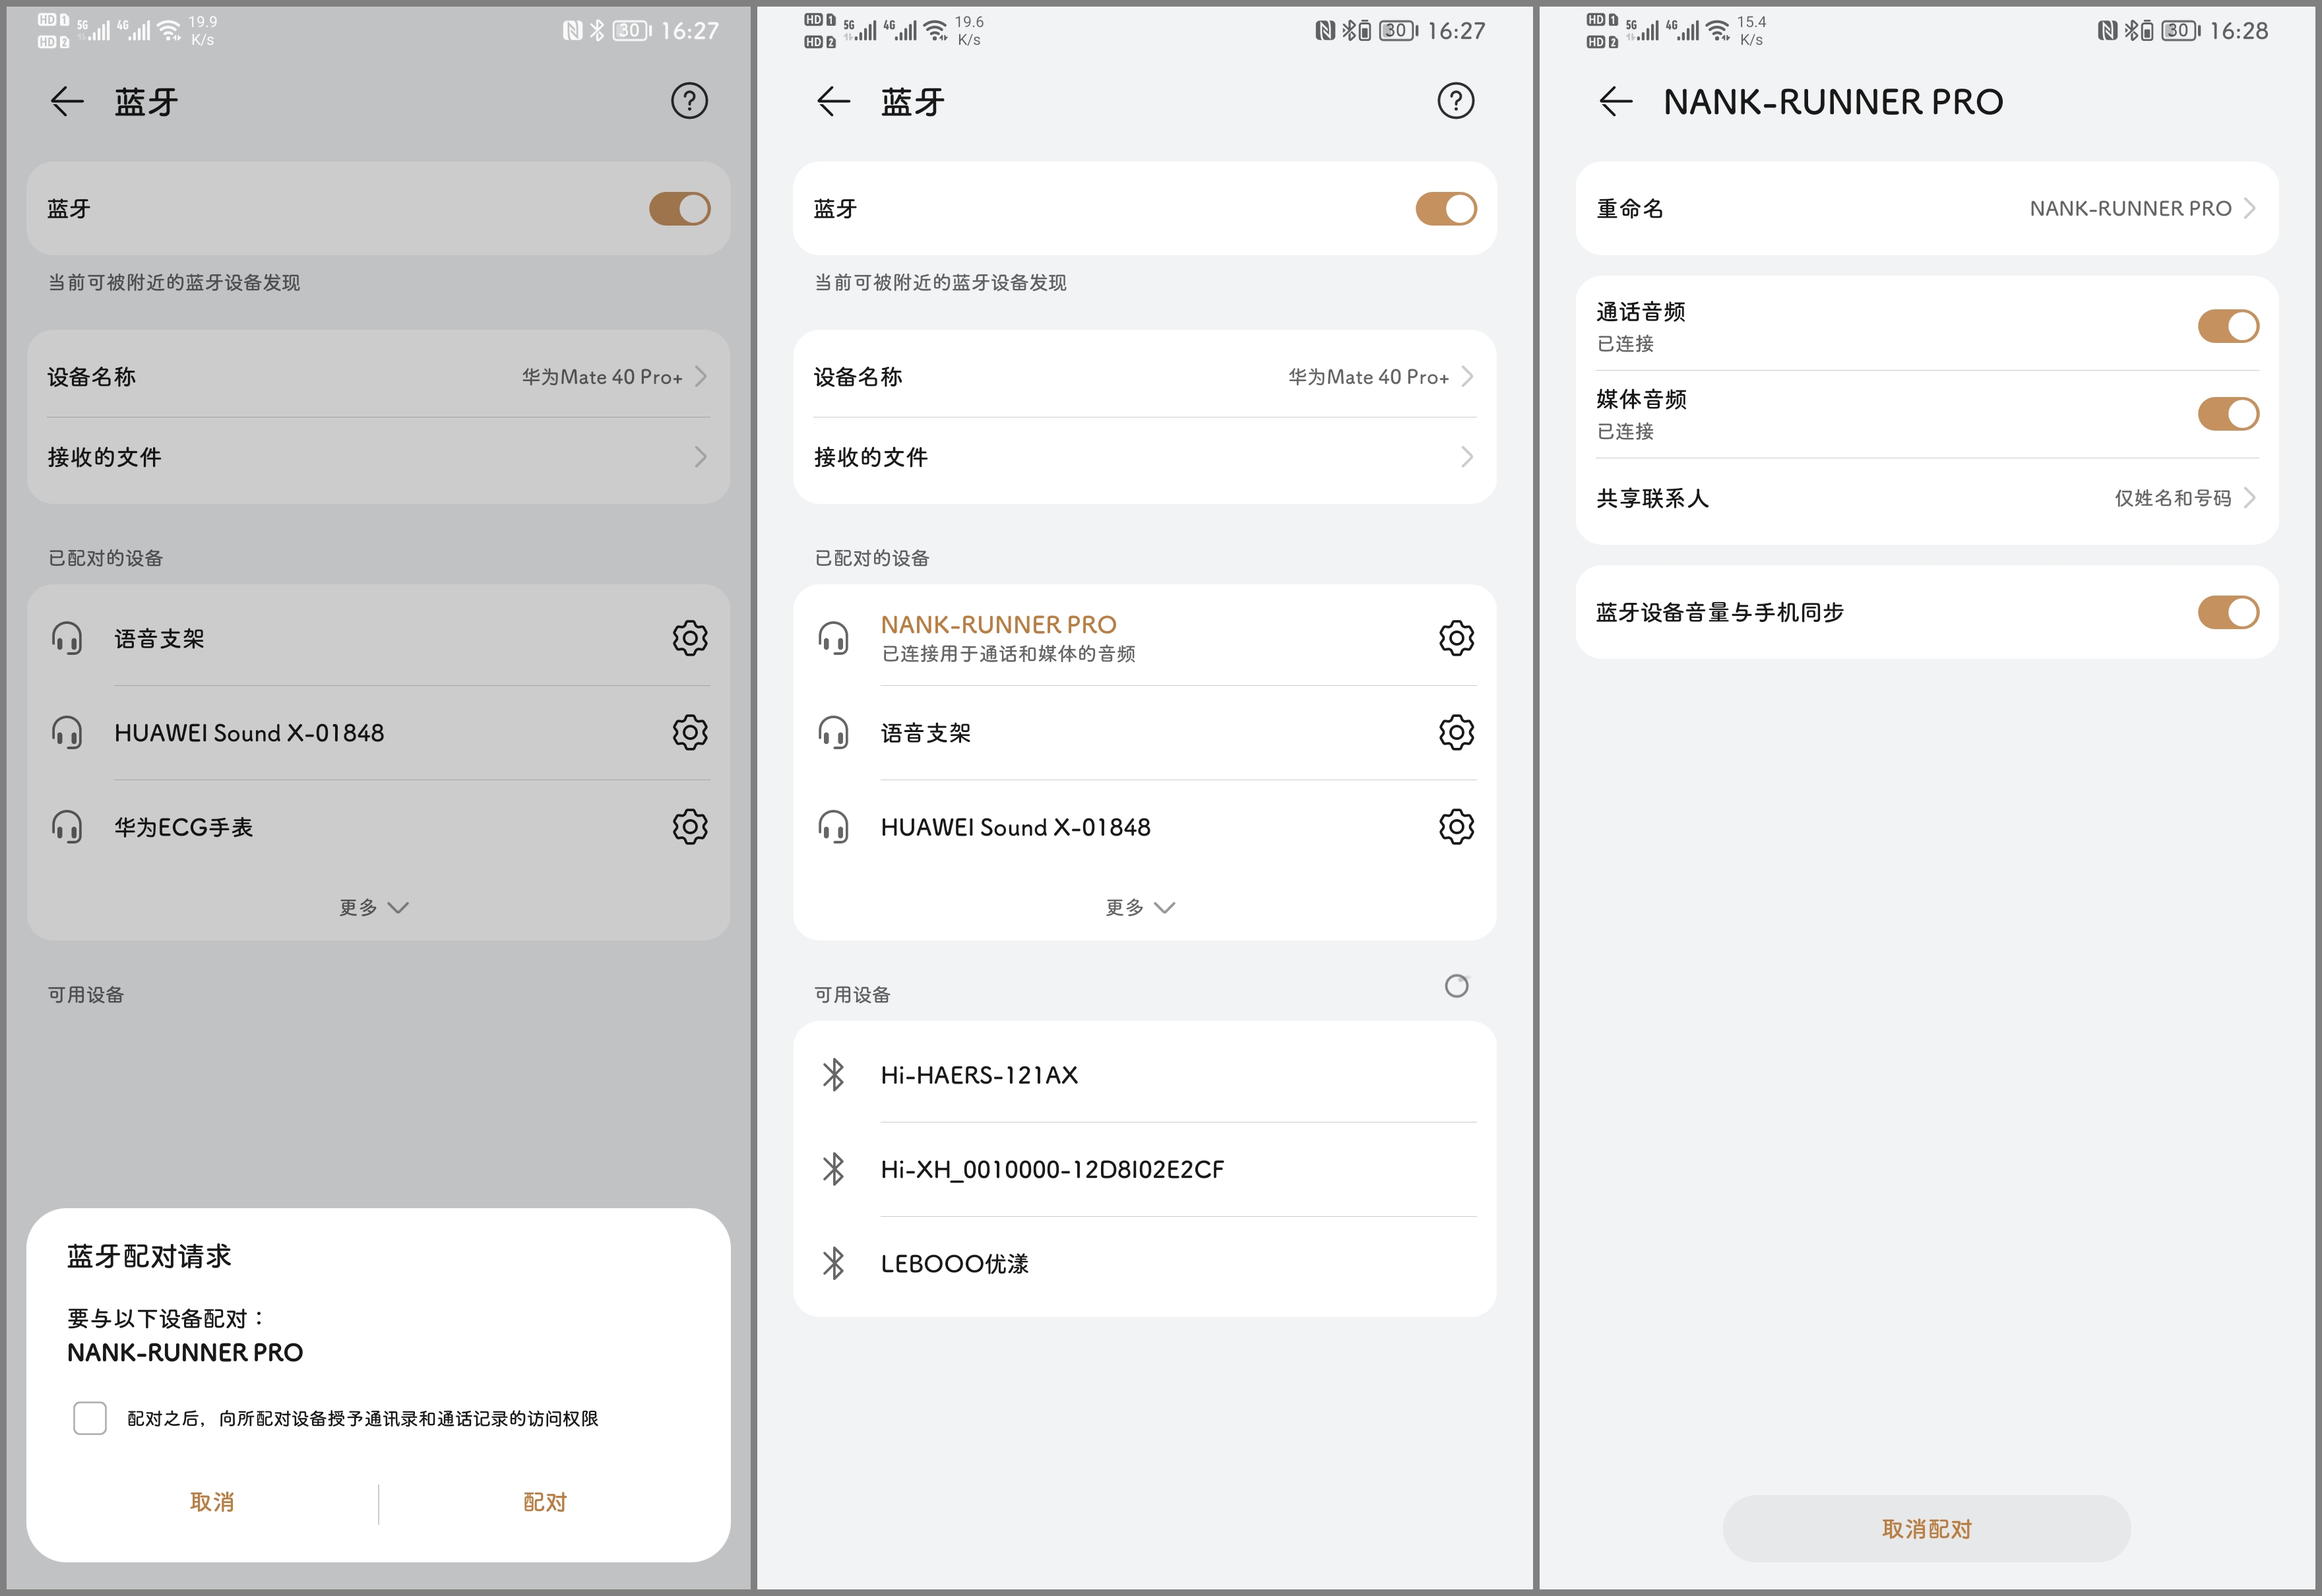Tap 取消配对 button
This screenshot has width=2322, height=1596.
point(1927,1529)
